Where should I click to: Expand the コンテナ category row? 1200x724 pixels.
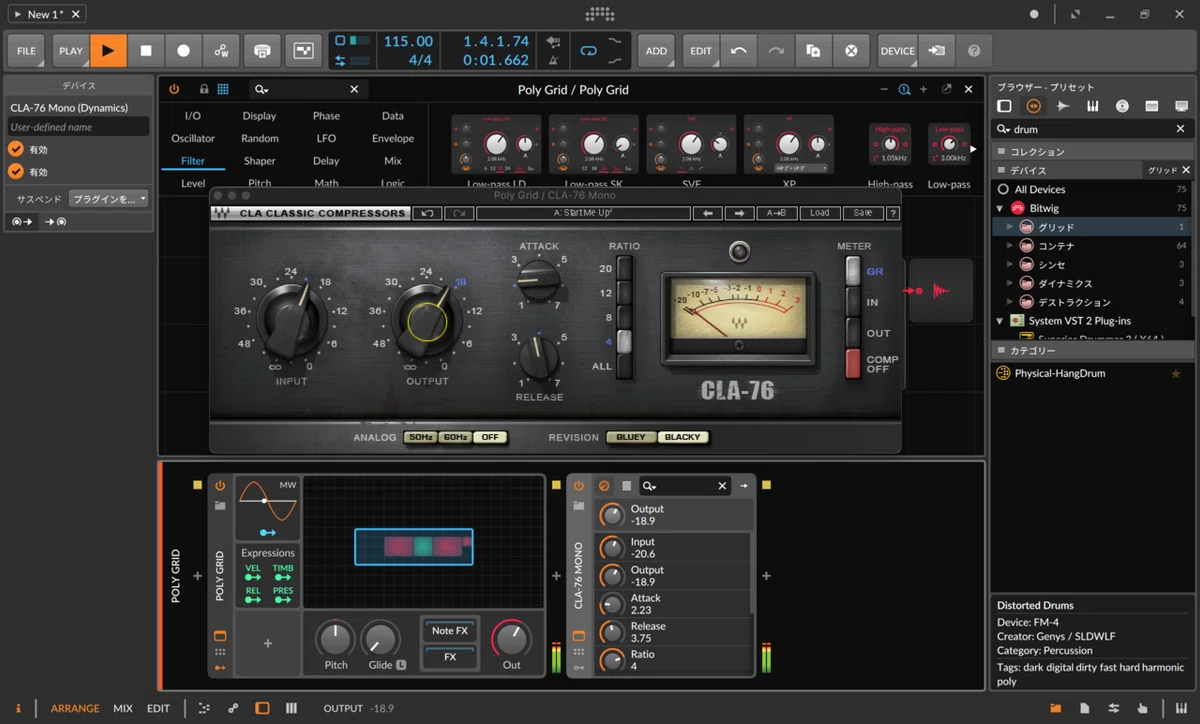tap(1010, 246)
